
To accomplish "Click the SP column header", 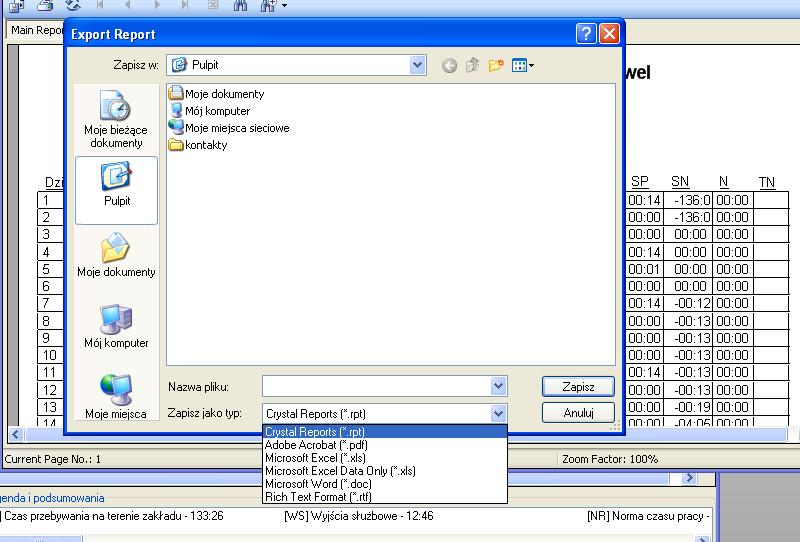I will tap(639, 182).
